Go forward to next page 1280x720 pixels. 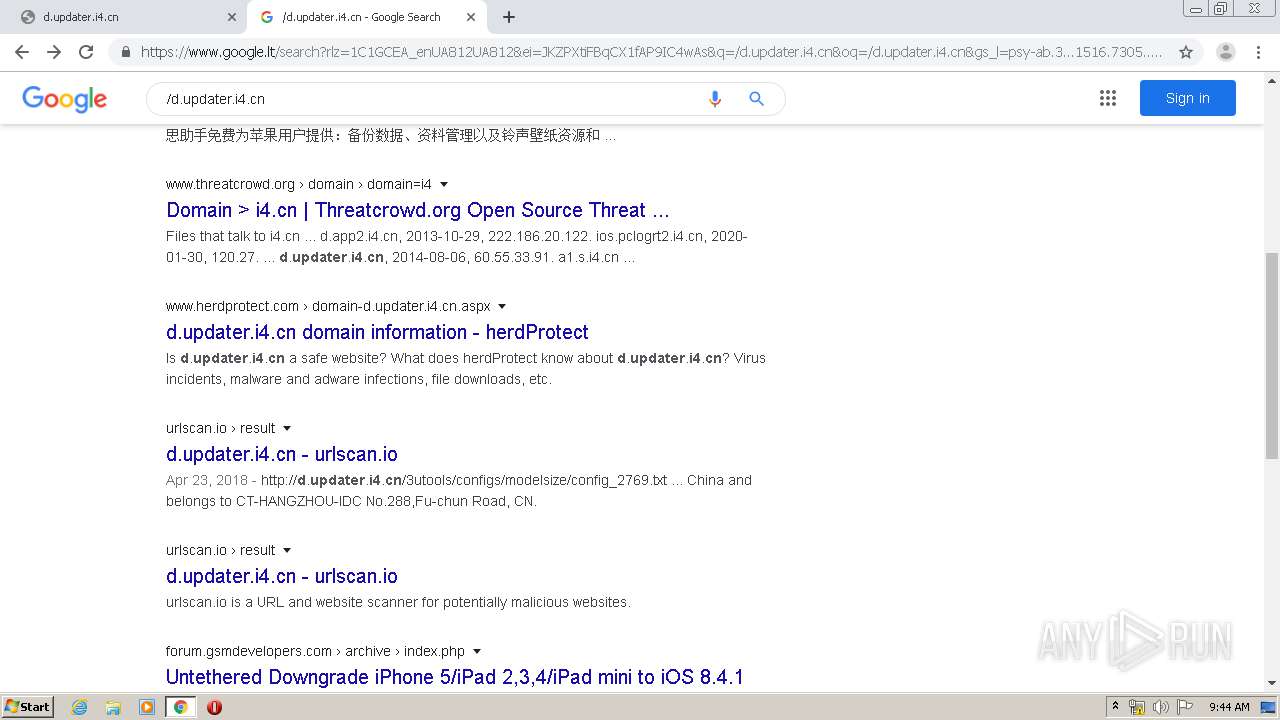[x=54, y=52]
